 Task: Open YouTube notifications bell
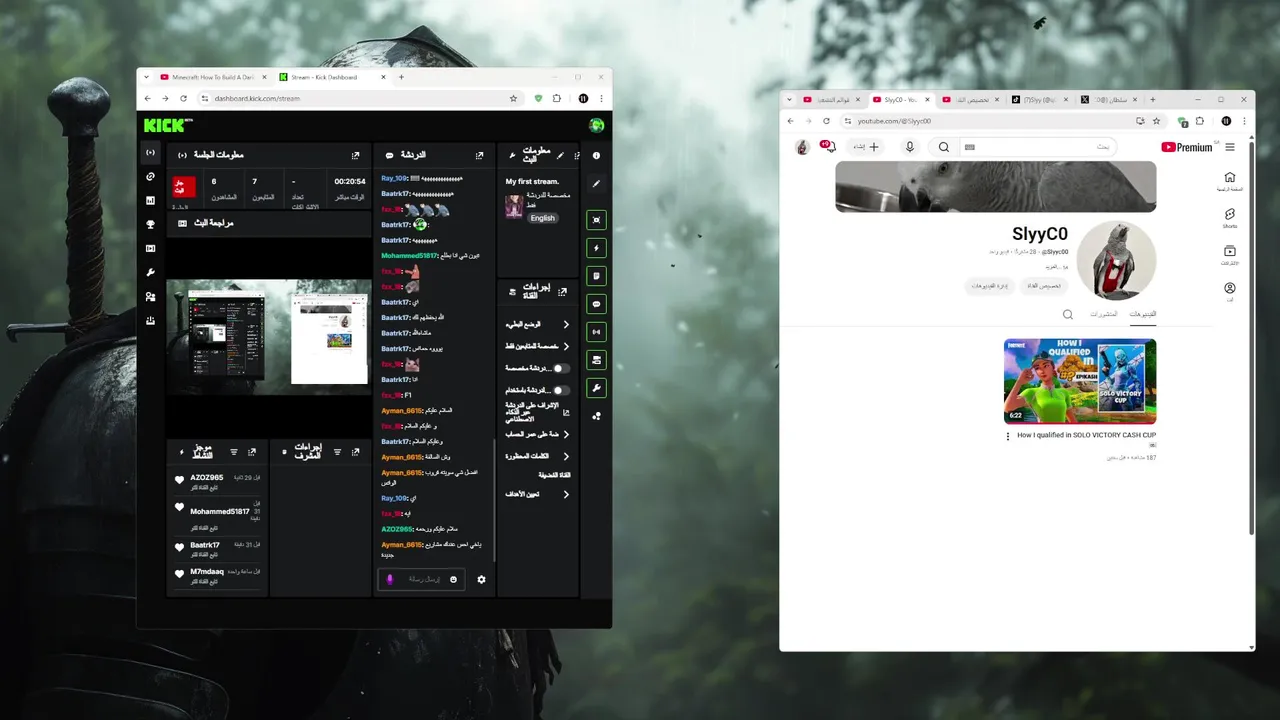coord(828,147)
